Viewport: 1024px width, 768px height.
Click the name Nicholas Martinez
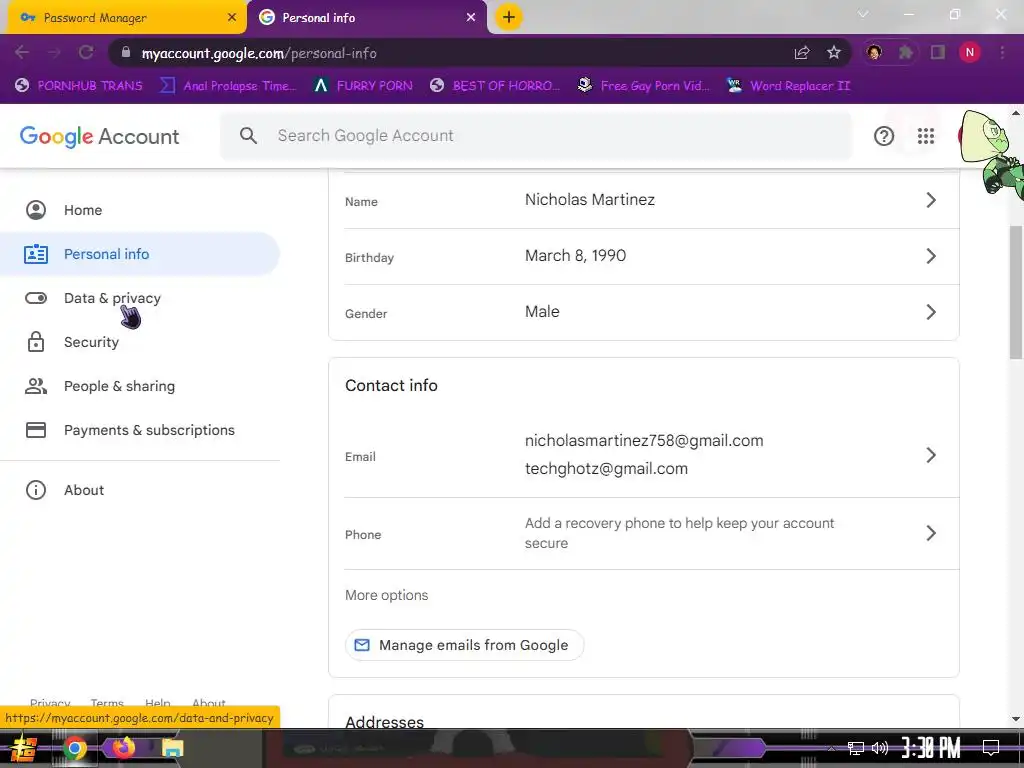(x=590, y=200)
